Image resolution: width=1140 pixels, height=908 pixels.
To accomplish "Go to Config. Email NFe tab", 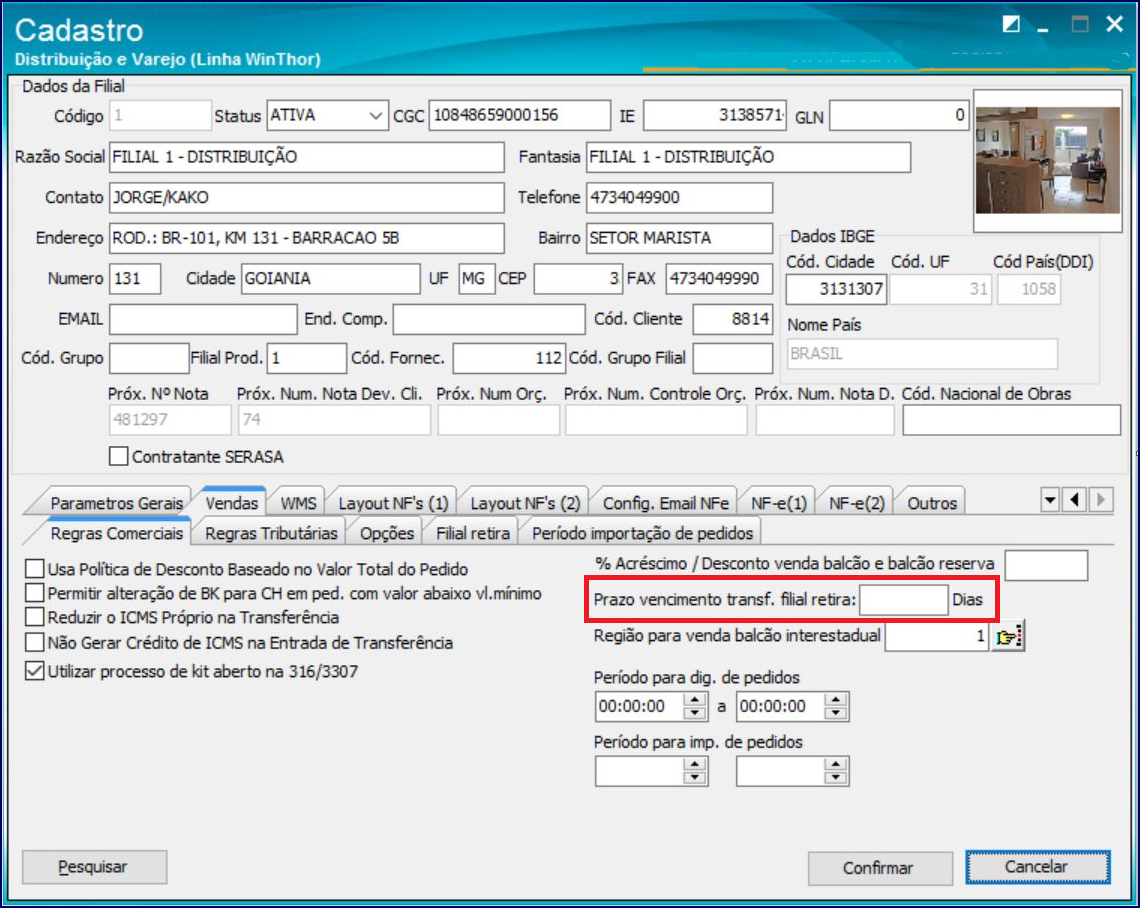I will click(x=665, y=503).
